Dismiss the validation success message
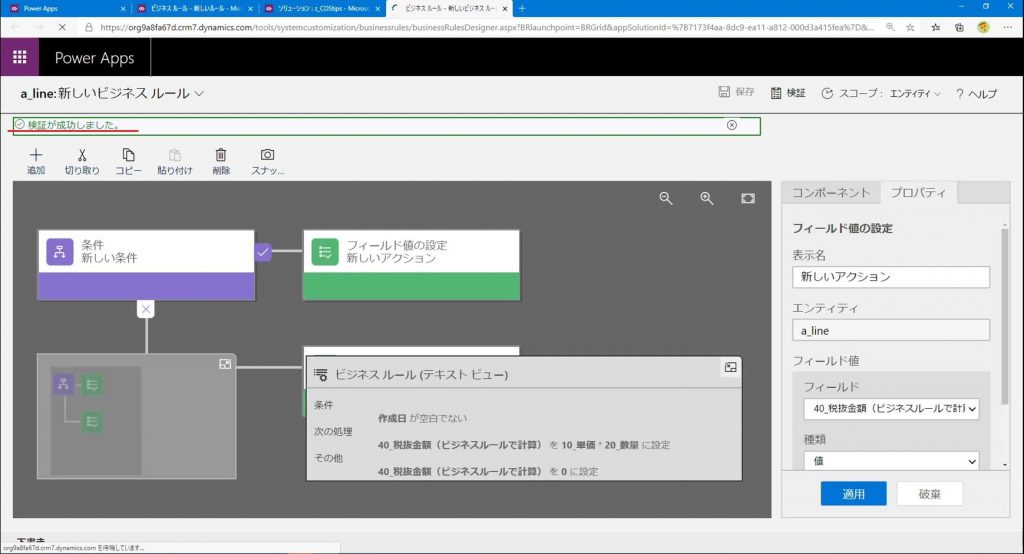Viewport: 1024px width, 554px height. (731, 125)
